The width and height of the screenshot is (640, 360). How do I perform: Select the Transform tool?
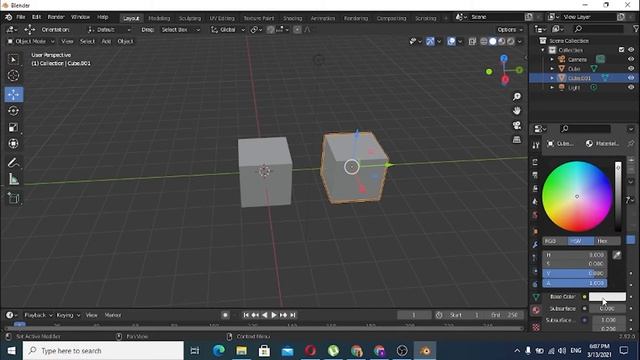(13, 144)
